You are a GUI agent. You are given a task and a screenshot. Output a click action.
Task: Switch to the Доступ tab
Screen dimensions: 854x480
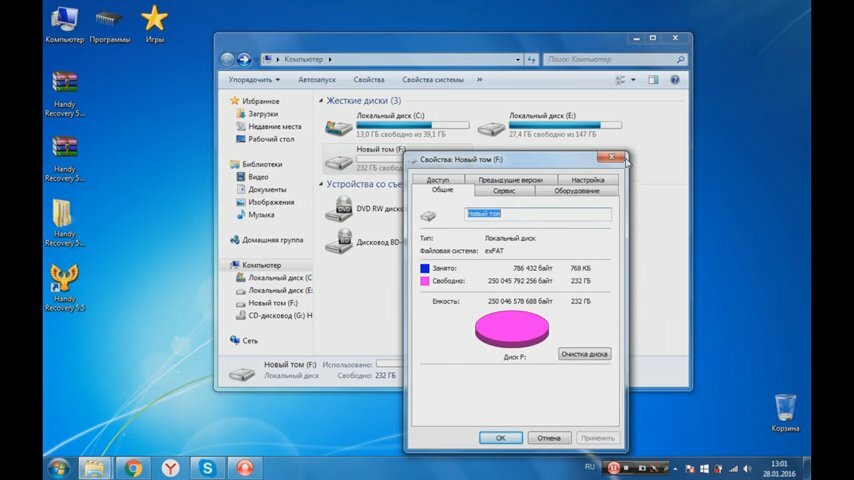(x=438, y=179)
